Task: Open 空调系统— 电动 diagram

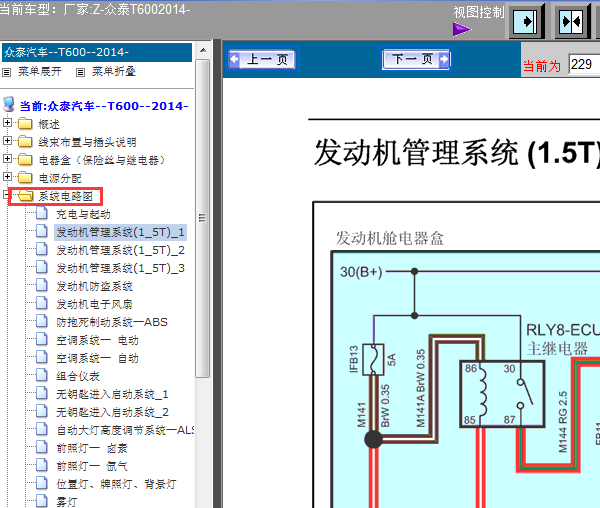Action: pos(98,340)
